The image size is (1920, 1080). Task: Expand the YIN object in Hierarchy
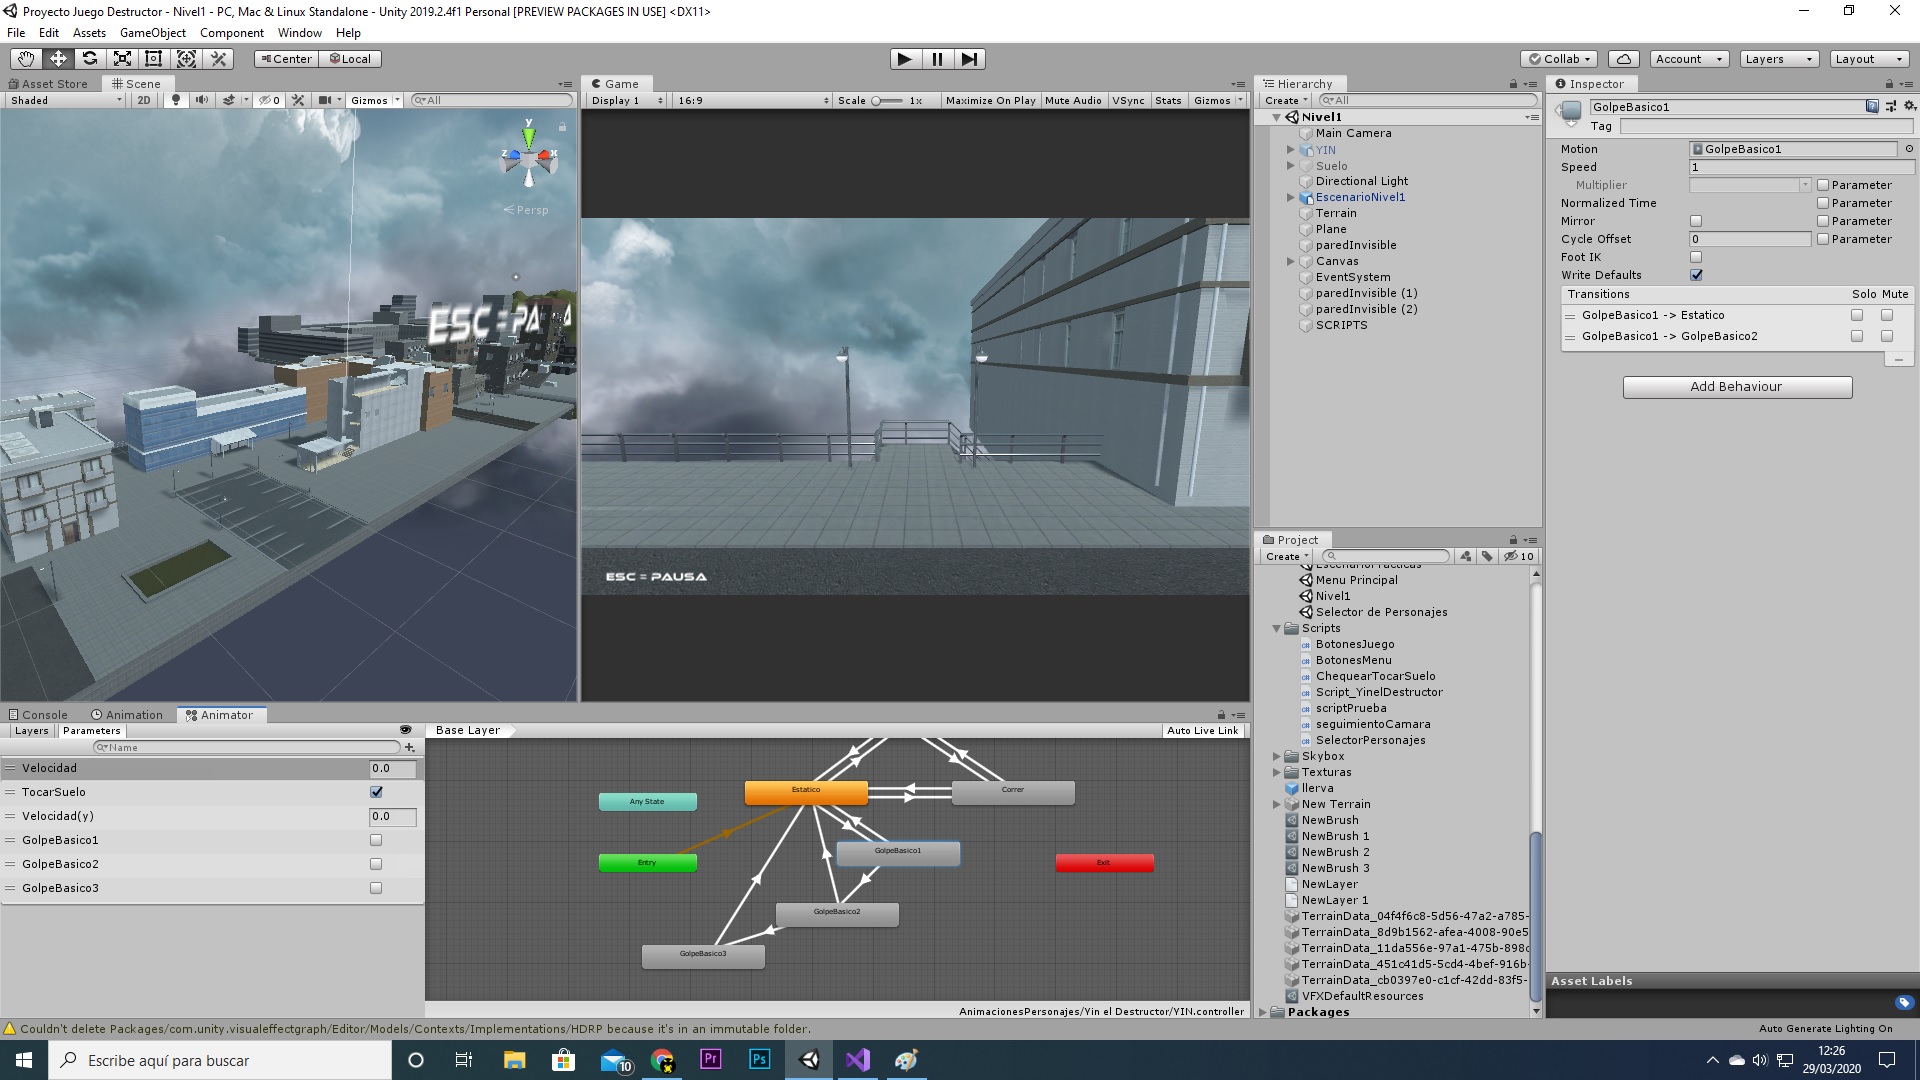[1291, 150]
